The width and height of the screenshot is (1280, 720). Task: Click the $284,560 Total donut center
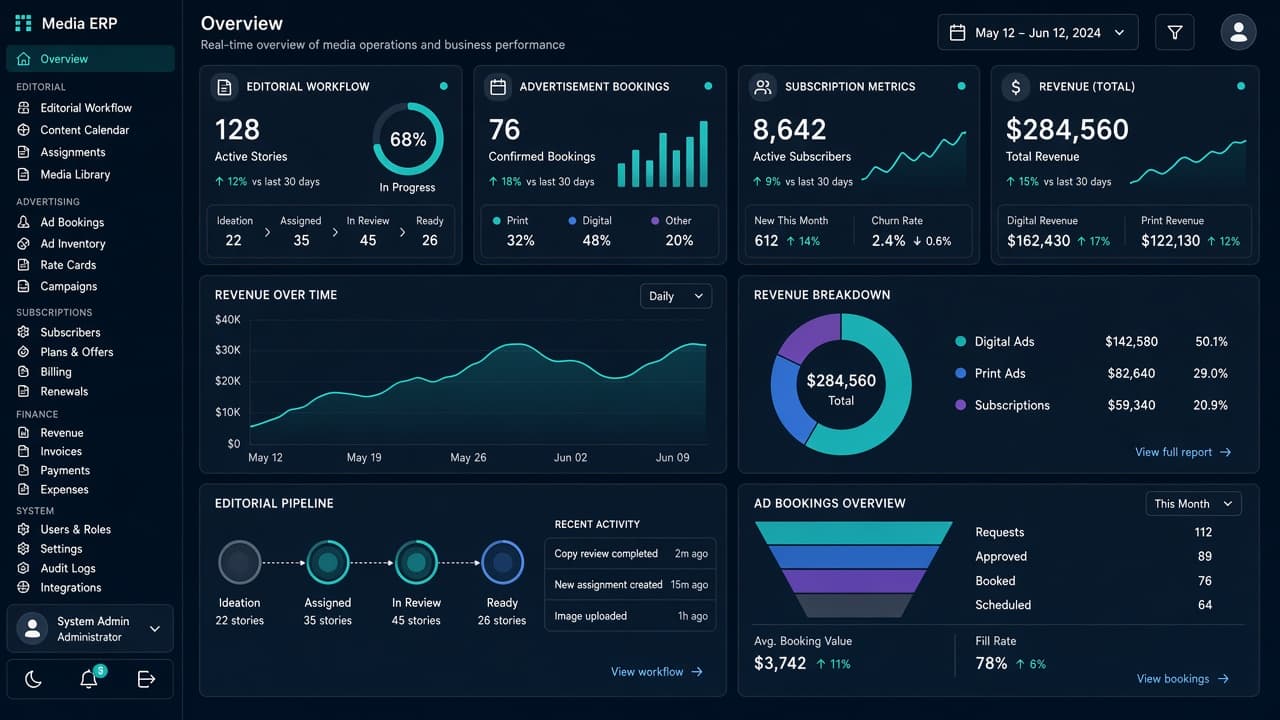[841, 389]
